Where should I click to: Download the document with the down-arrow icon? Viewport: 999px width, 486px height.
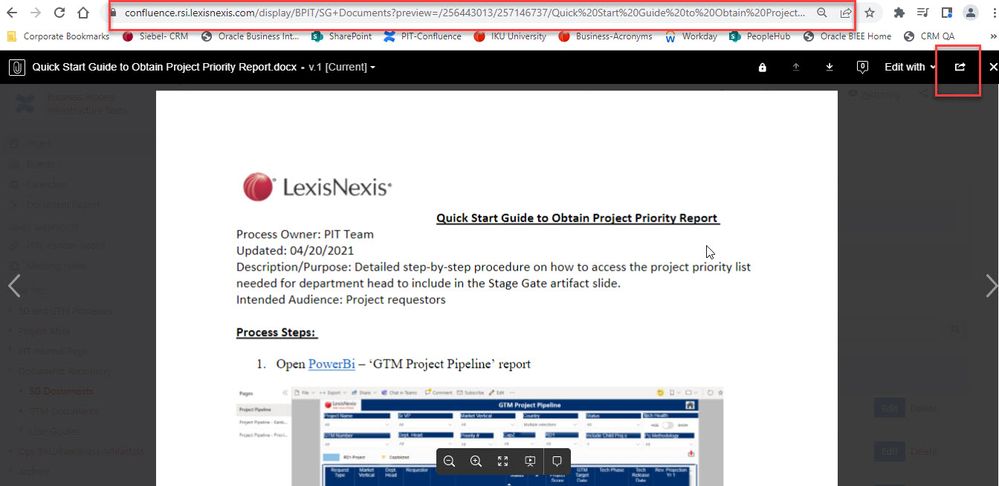[830, 67]
